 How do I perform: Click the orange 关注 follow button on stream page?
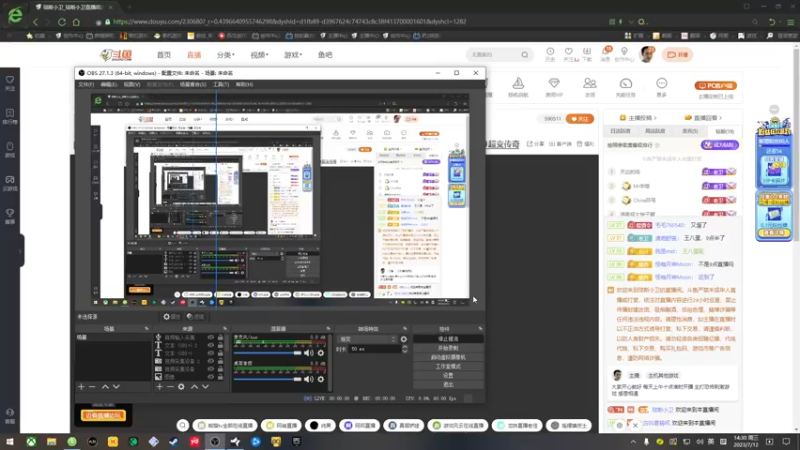[x=580, y=119]
